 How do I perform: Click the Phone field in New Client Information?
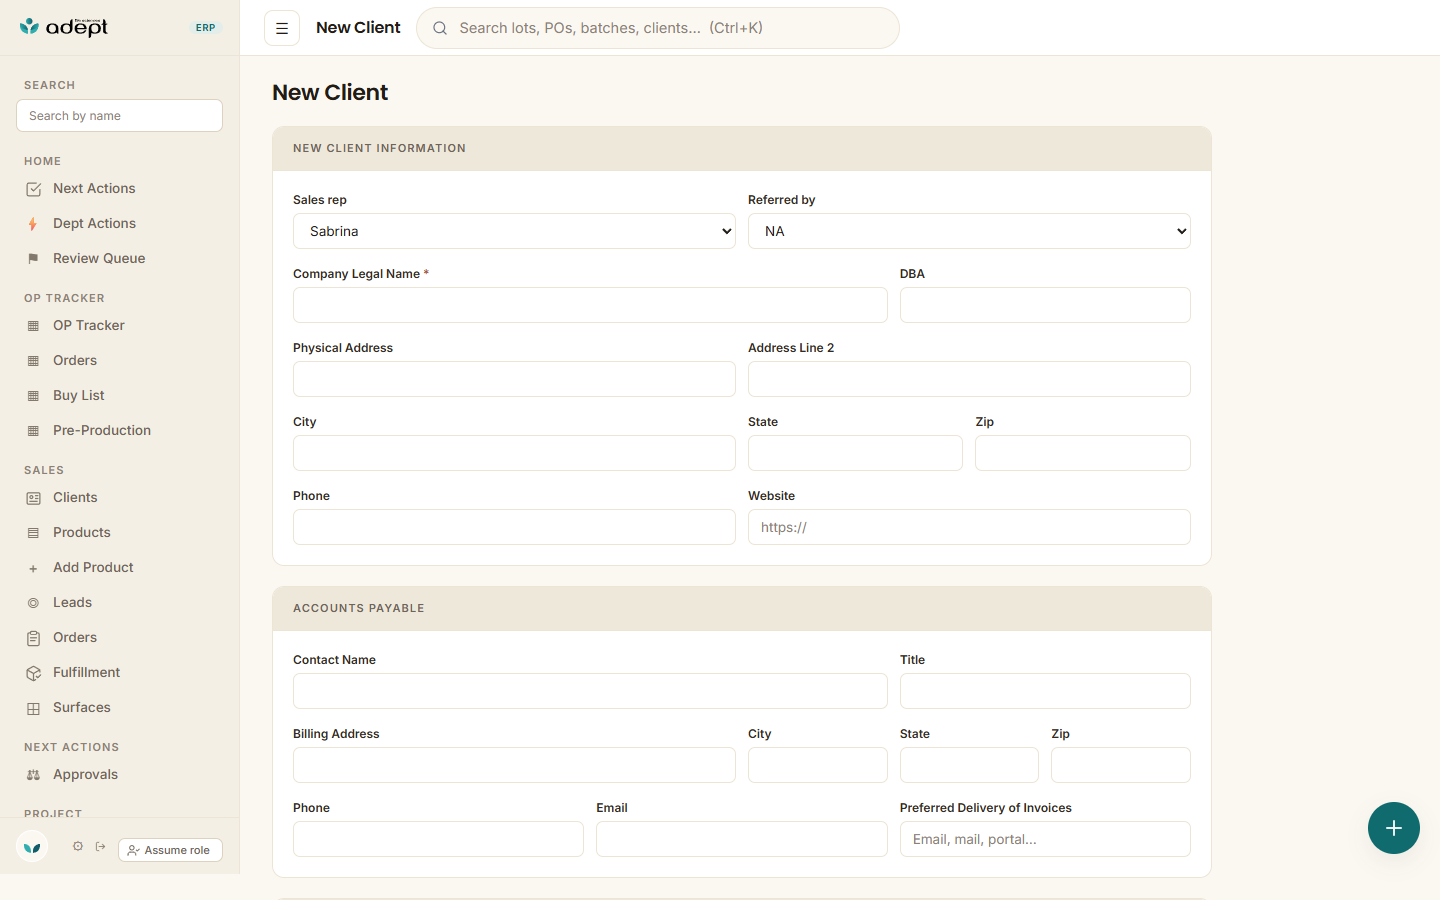(514, 527)
